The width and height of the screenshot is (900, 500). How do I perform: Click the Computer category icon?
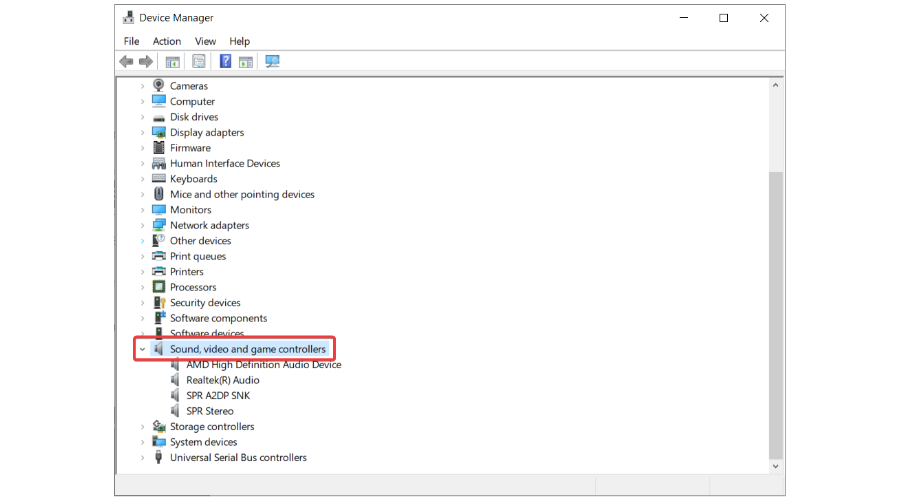(158, 101)
